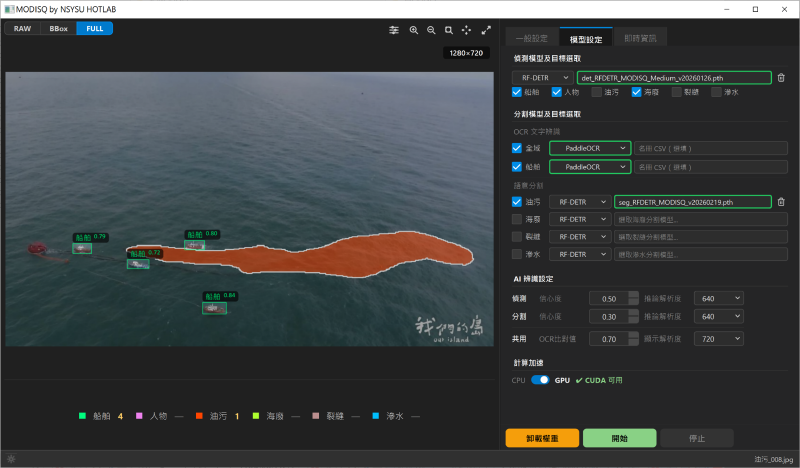The image size is (800, 468).
Task: Click the seg_RFDETR_MODISQ model path field
Action: [x=693, y=202]
